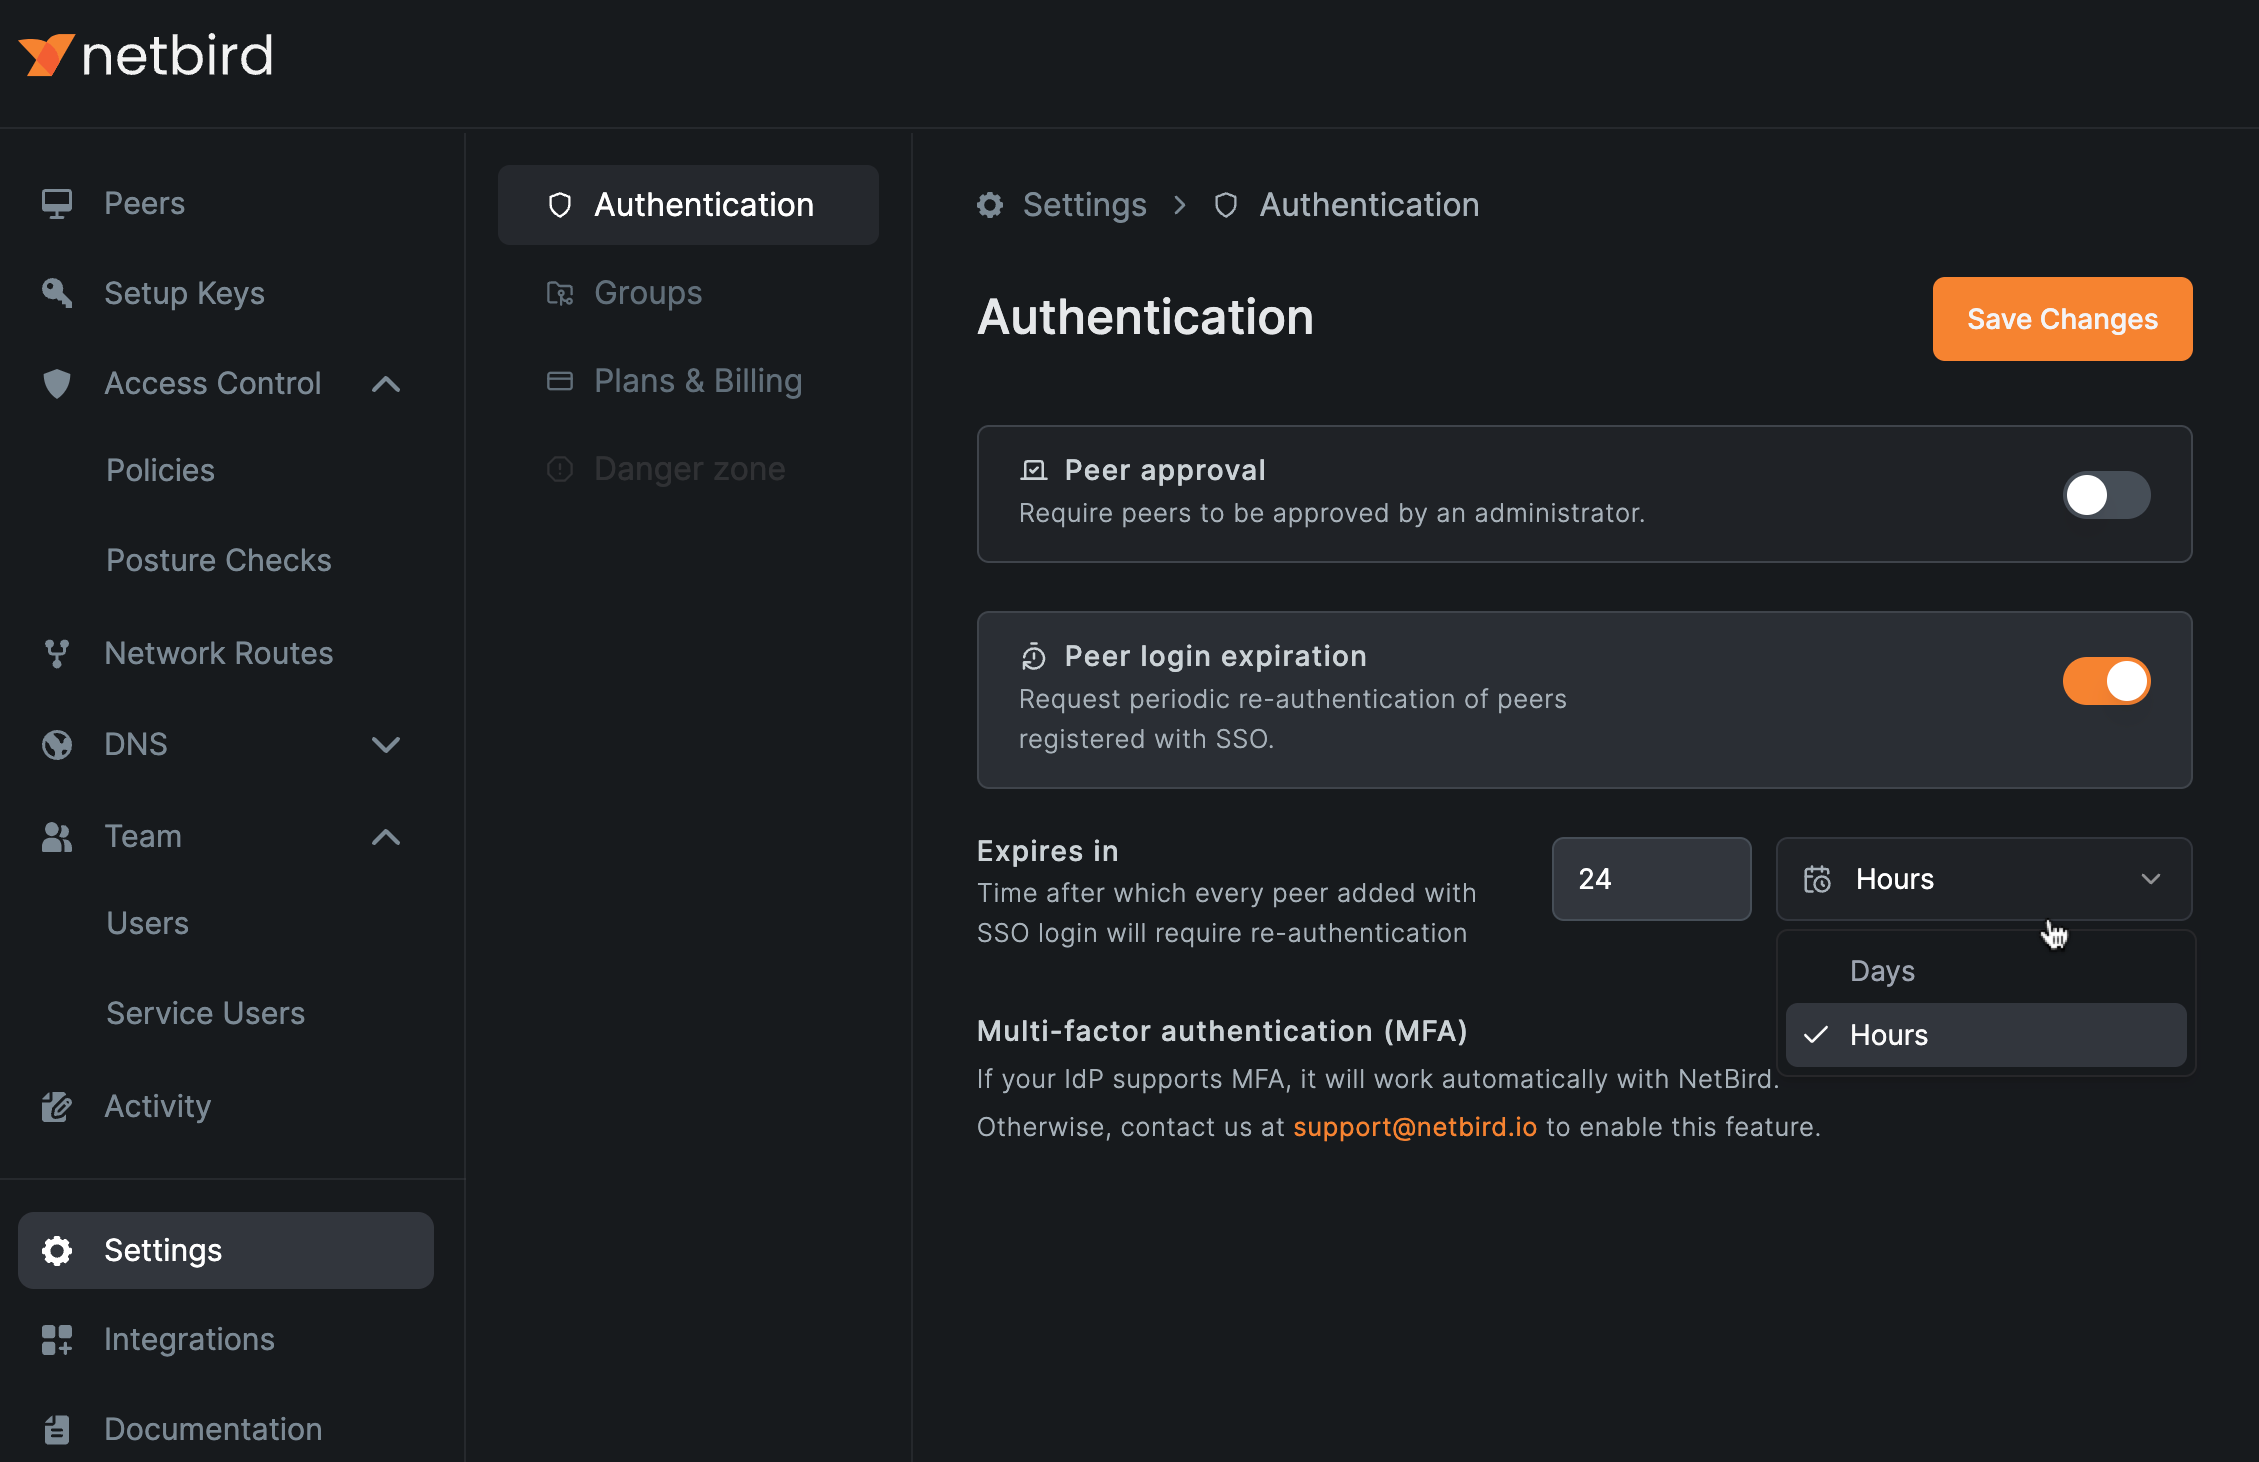Click the DNS globe icon
Screen dimensions: 2259x1462
point(57,744)
